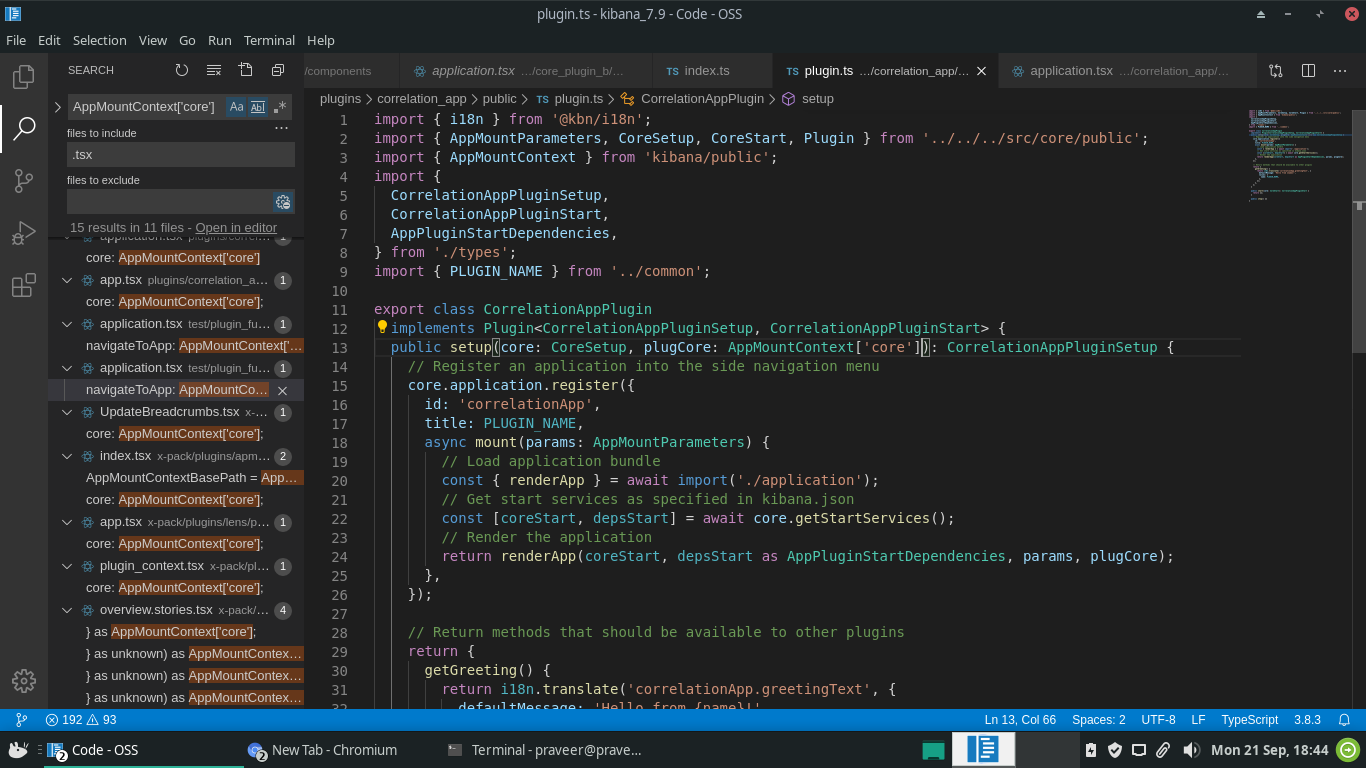Viewport: 1366px width, 768px height.
Task: Click the Manage gear icon
Action: [x=24, y=681]
